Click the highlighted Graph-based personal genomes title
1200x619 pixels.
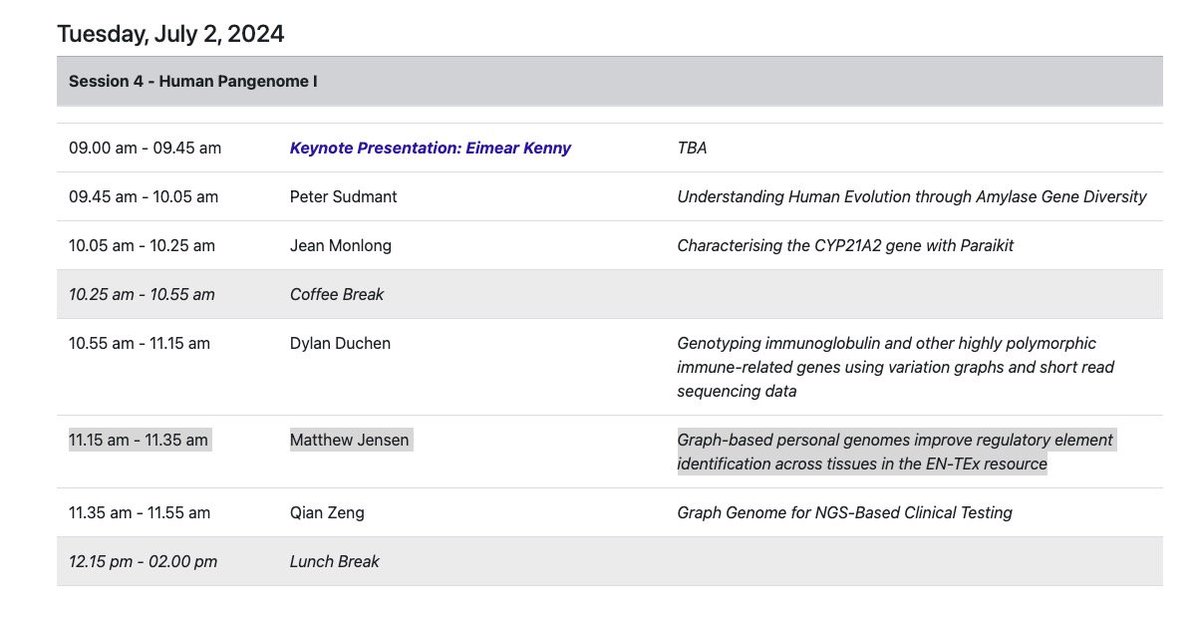pyautogui.click(x=895, y=452)
